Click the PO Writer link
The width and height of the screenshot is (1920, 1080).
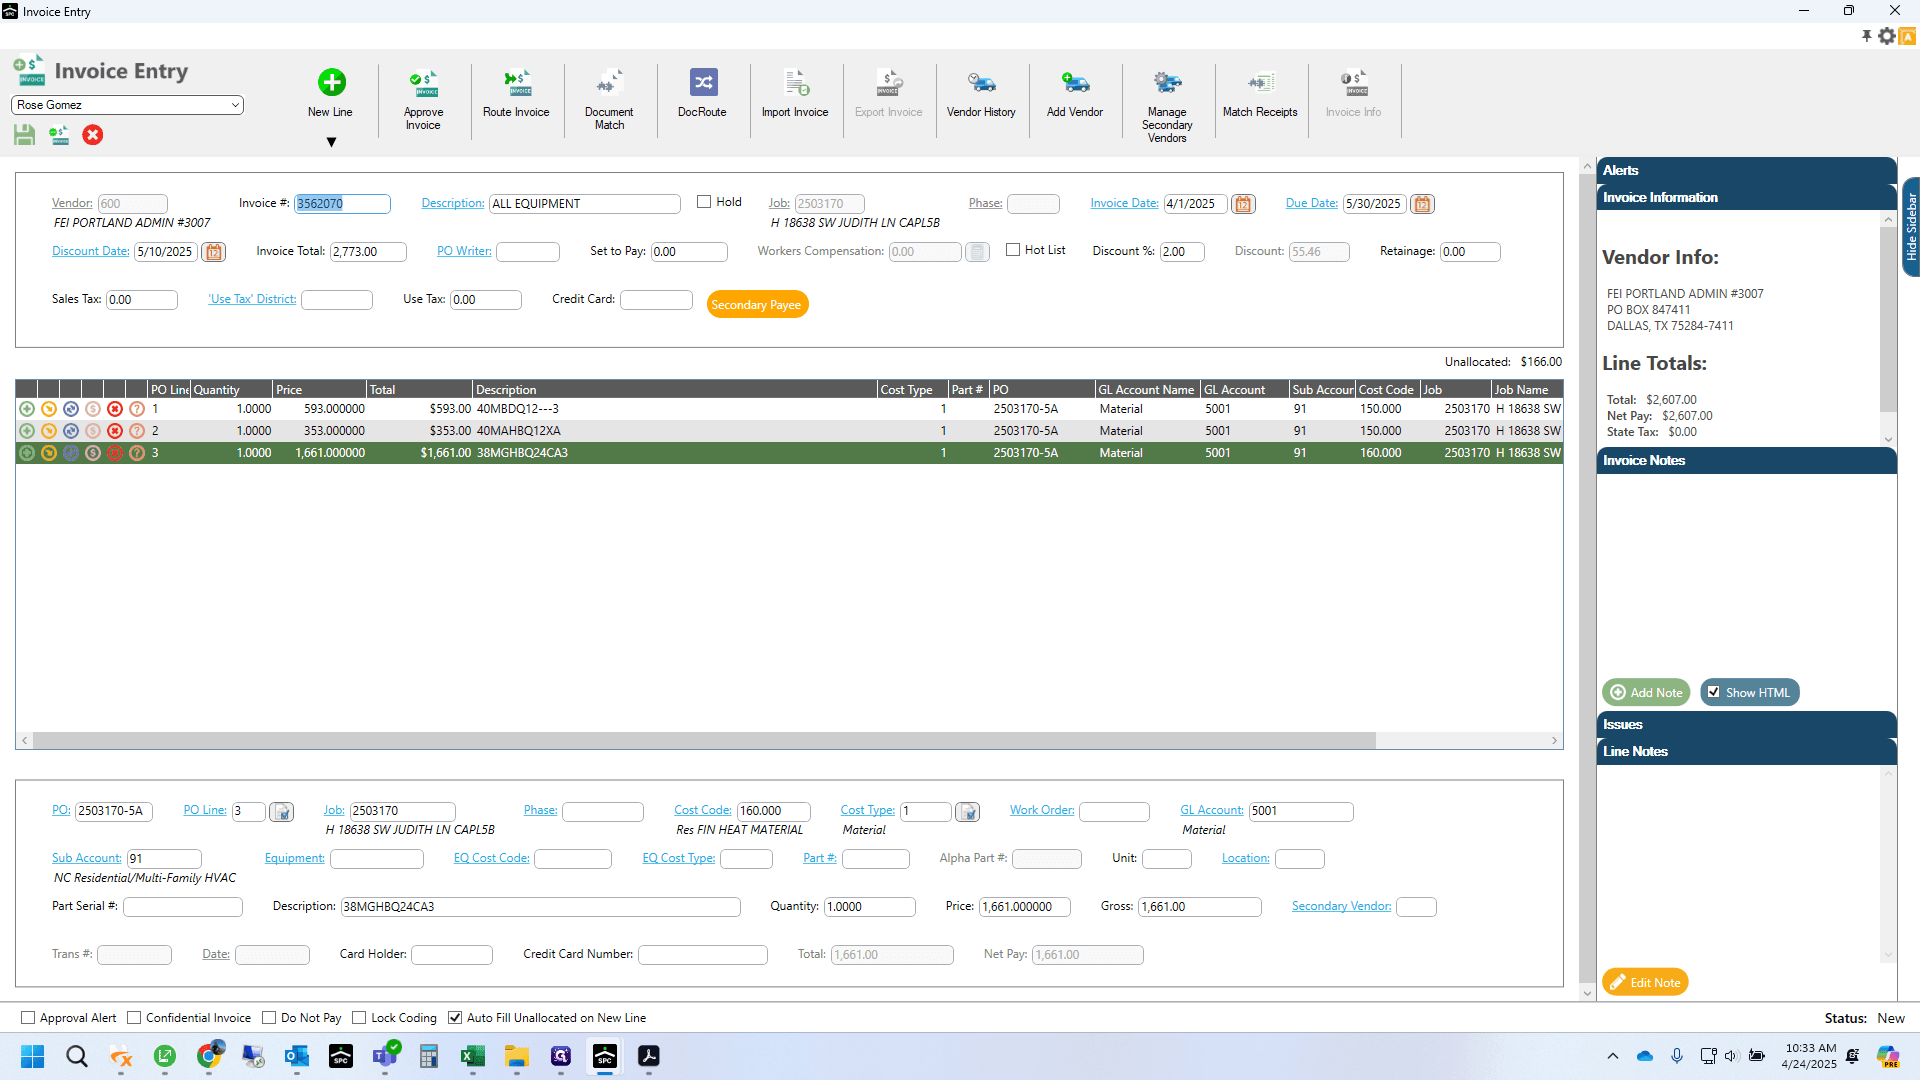pyautogui.click(x=464, y=251)
